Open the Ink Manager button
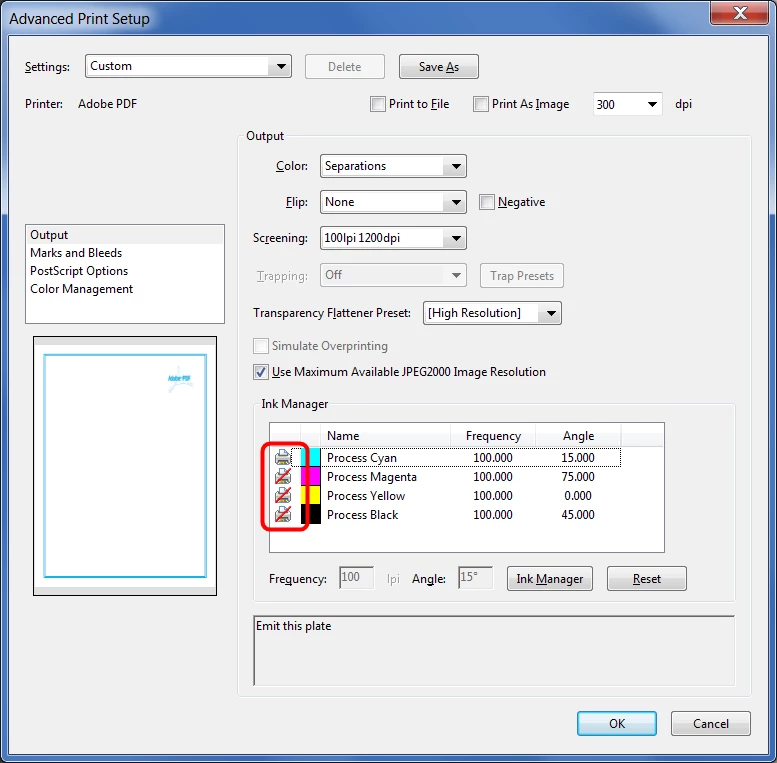Image resolution: width=777 pixels, height=763 pixels. click(x=550, y=579)
